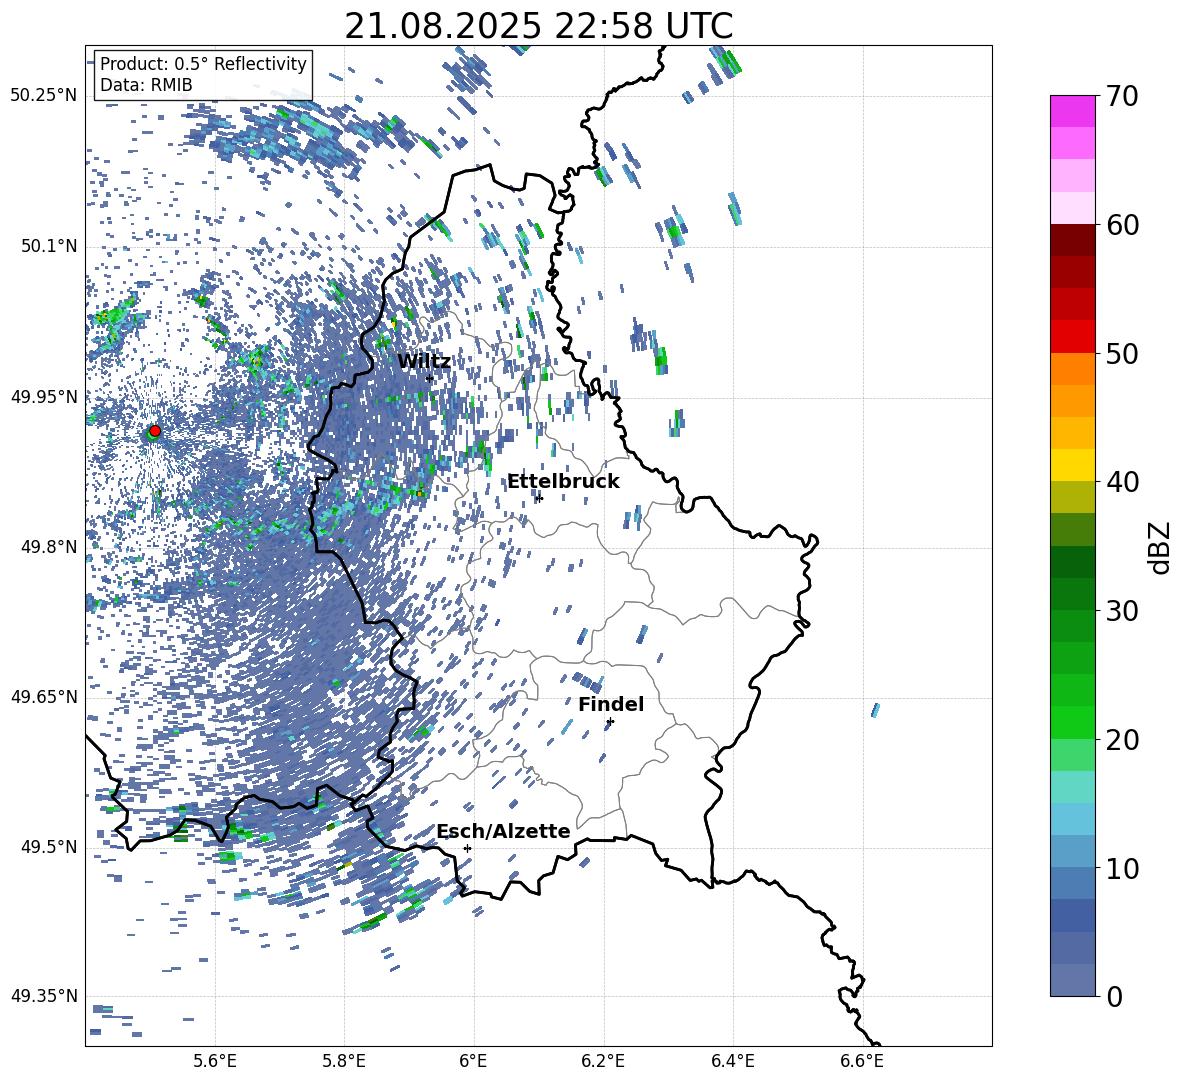
Task: Click the yellow colorbar segment just above 40
Action: 1072,465
